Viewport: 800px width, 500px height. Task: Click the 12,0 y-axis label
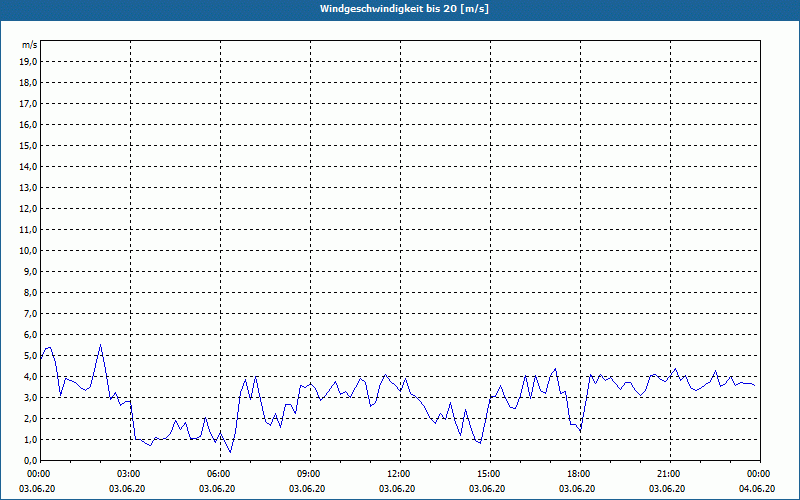coord(28,209)
